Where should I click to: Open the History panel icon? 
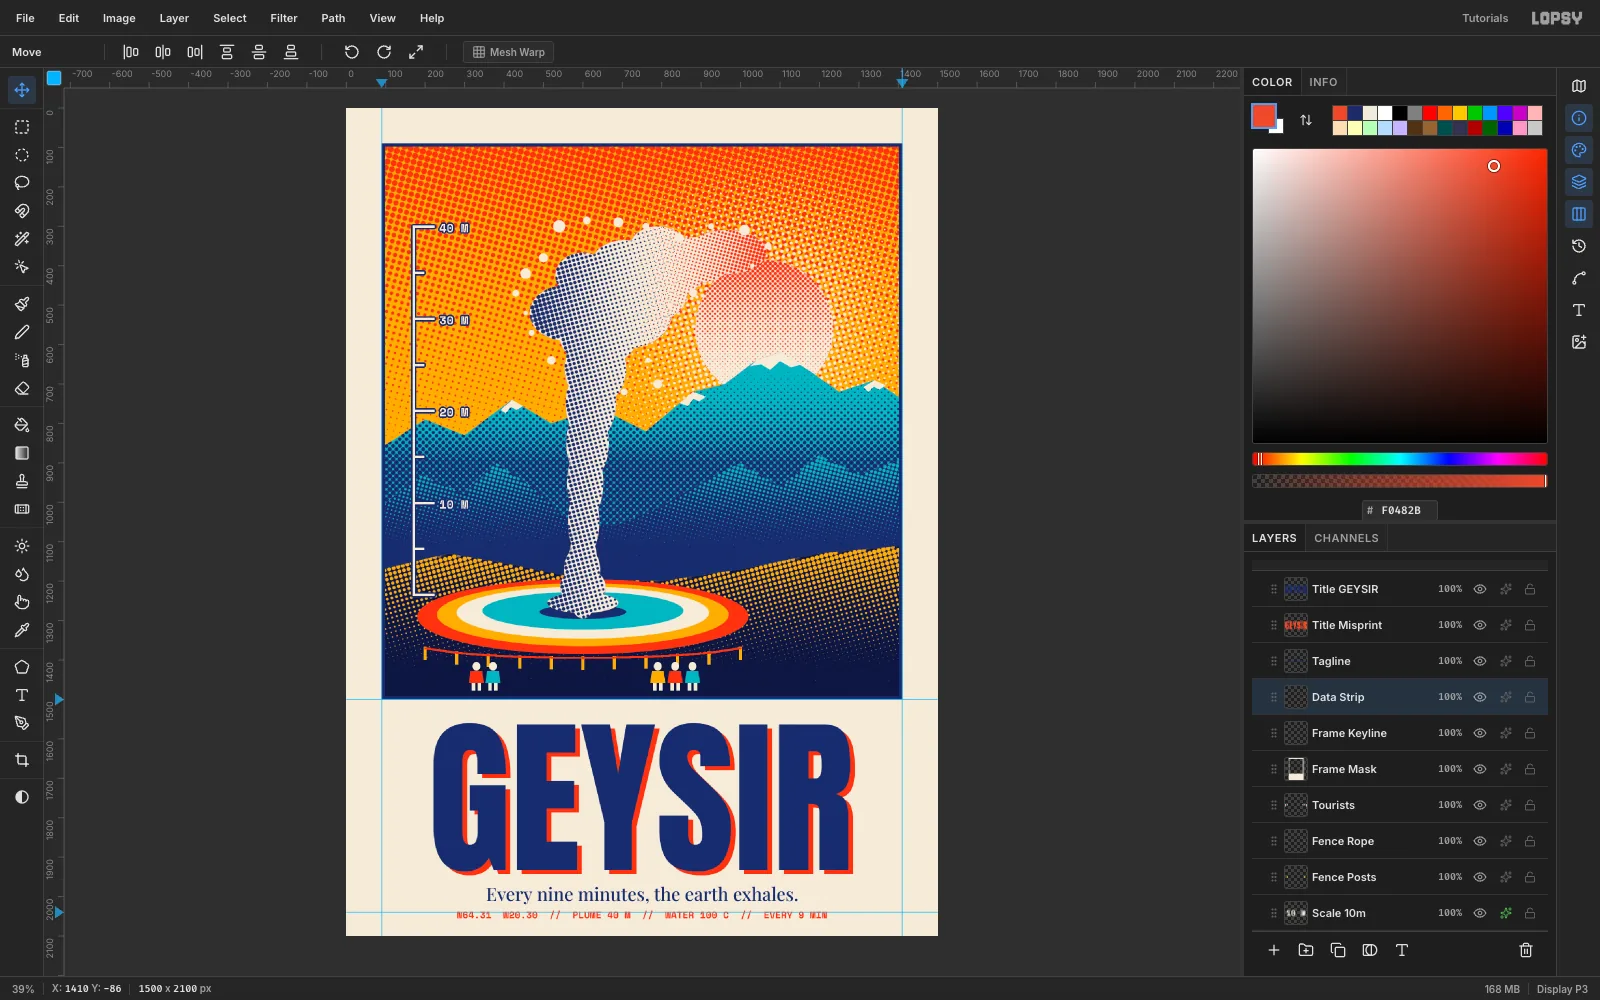point(1579,246)
